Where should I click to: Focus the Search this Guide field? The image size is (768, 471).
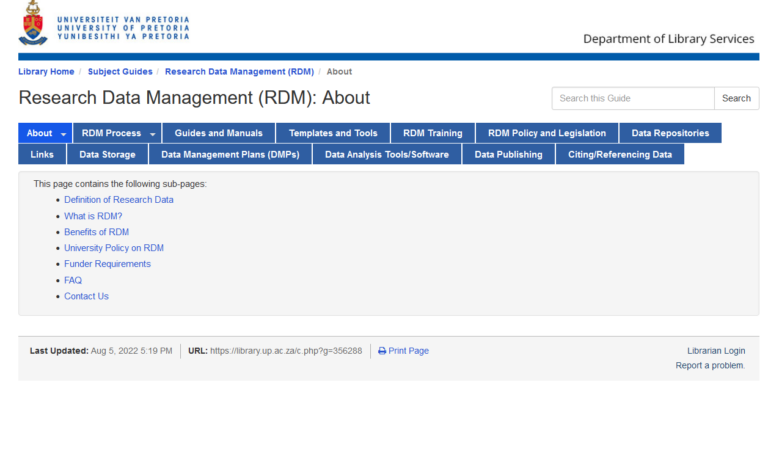[x=632, y=98]
